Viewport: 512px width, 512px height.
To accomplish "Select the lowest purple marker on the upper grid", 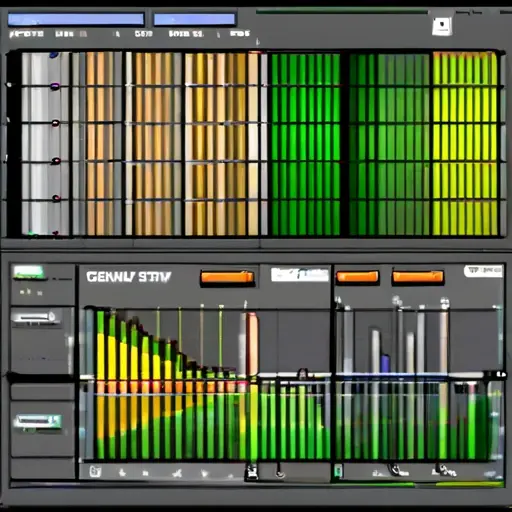I will (56, 199).
